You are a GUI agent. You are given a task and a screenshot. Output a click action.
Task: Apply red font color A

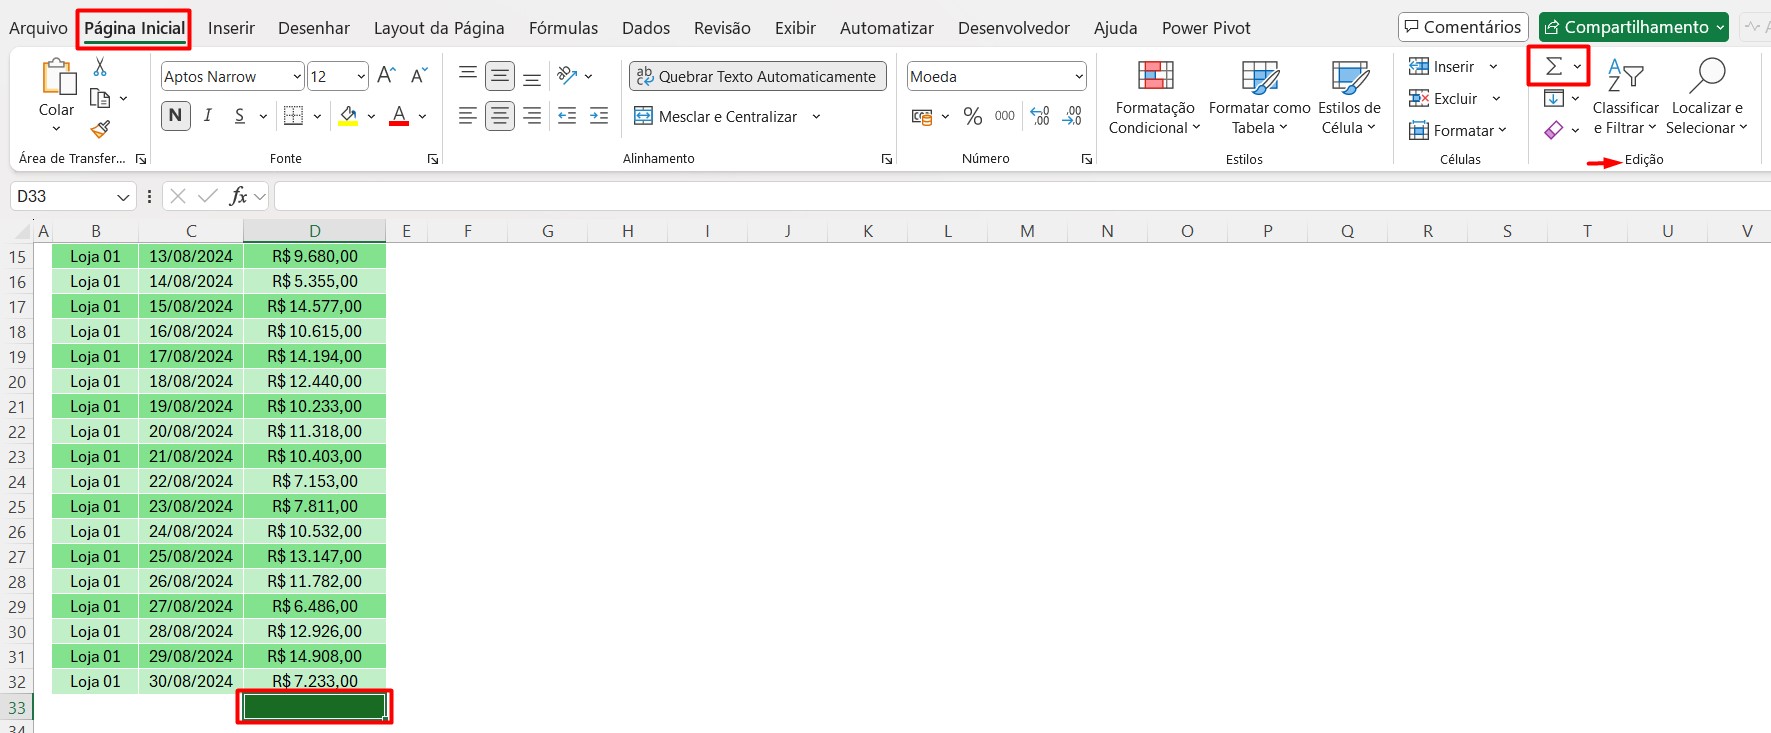(399, 116)
